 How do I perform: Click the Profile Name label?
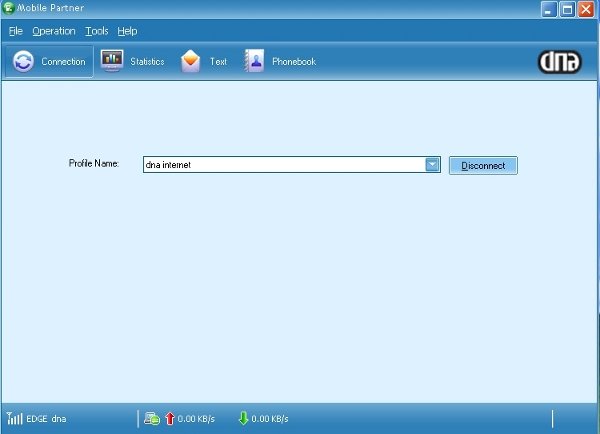tap(94, 163)
